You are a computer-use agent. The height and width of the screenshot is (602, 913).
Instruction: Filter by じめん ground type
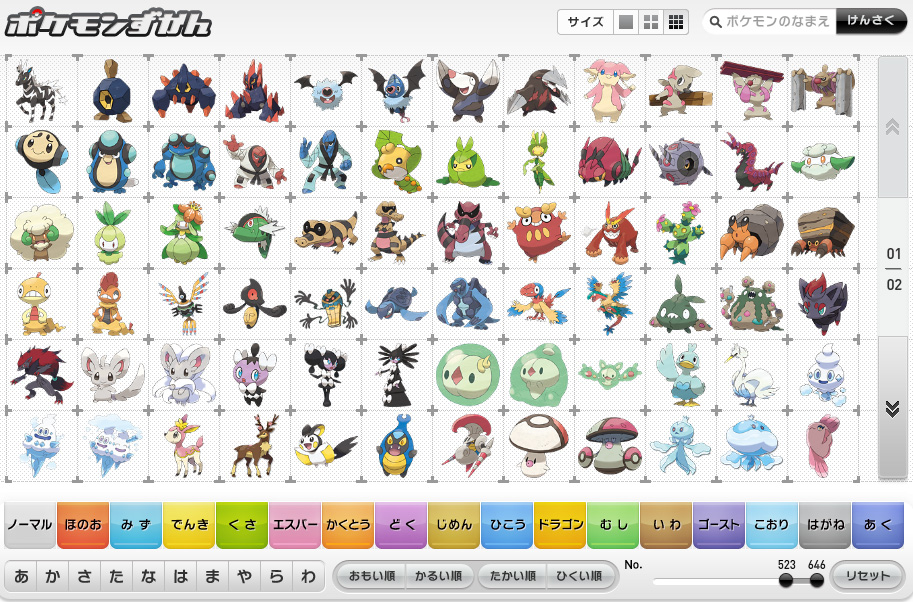pyautogui.click(x=454, y=525)
